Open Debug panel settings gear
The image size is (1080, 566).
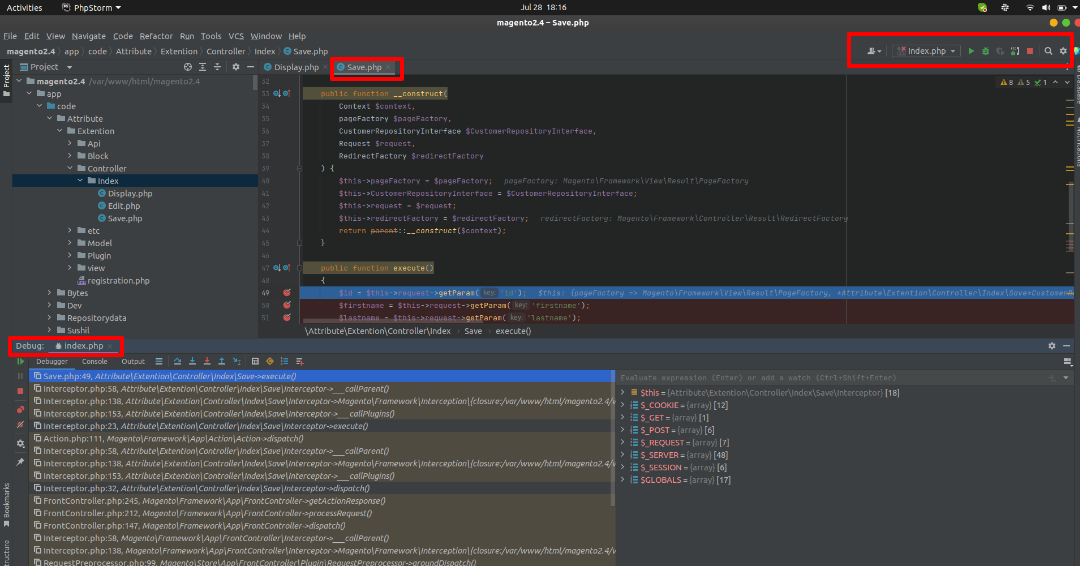1052,346
